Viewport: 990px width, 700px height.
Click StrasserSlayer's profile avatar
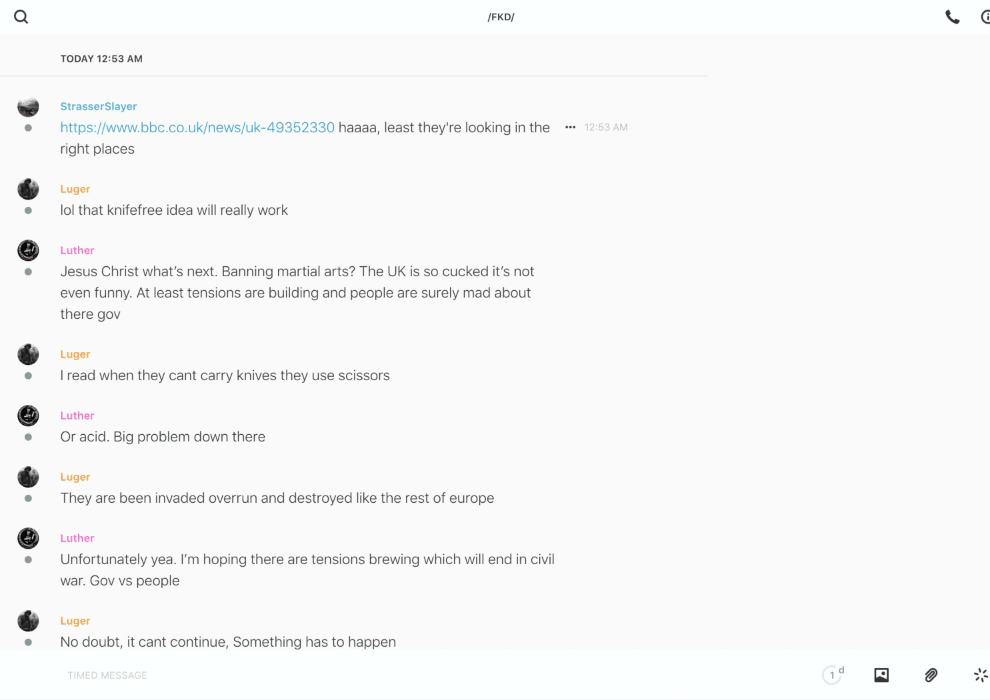(x=28, y=107)
